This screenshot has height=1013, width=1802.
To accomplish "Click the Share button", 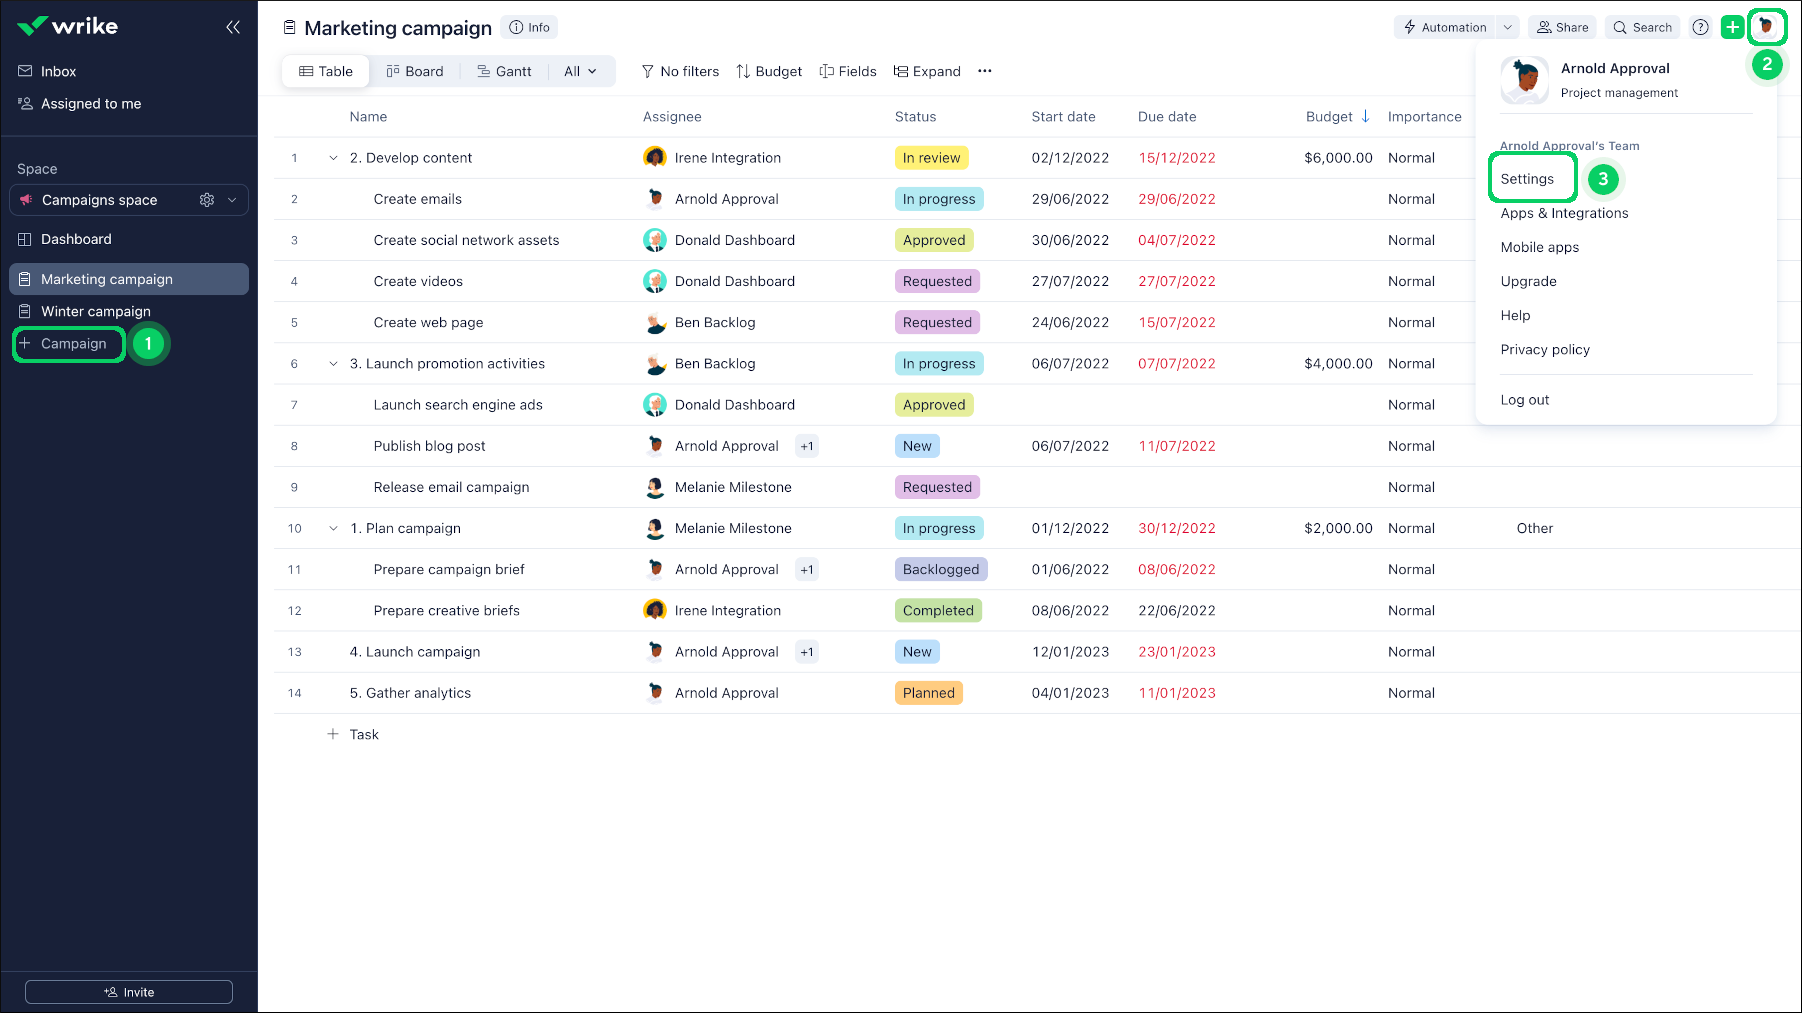I will tap(1562, 27).
